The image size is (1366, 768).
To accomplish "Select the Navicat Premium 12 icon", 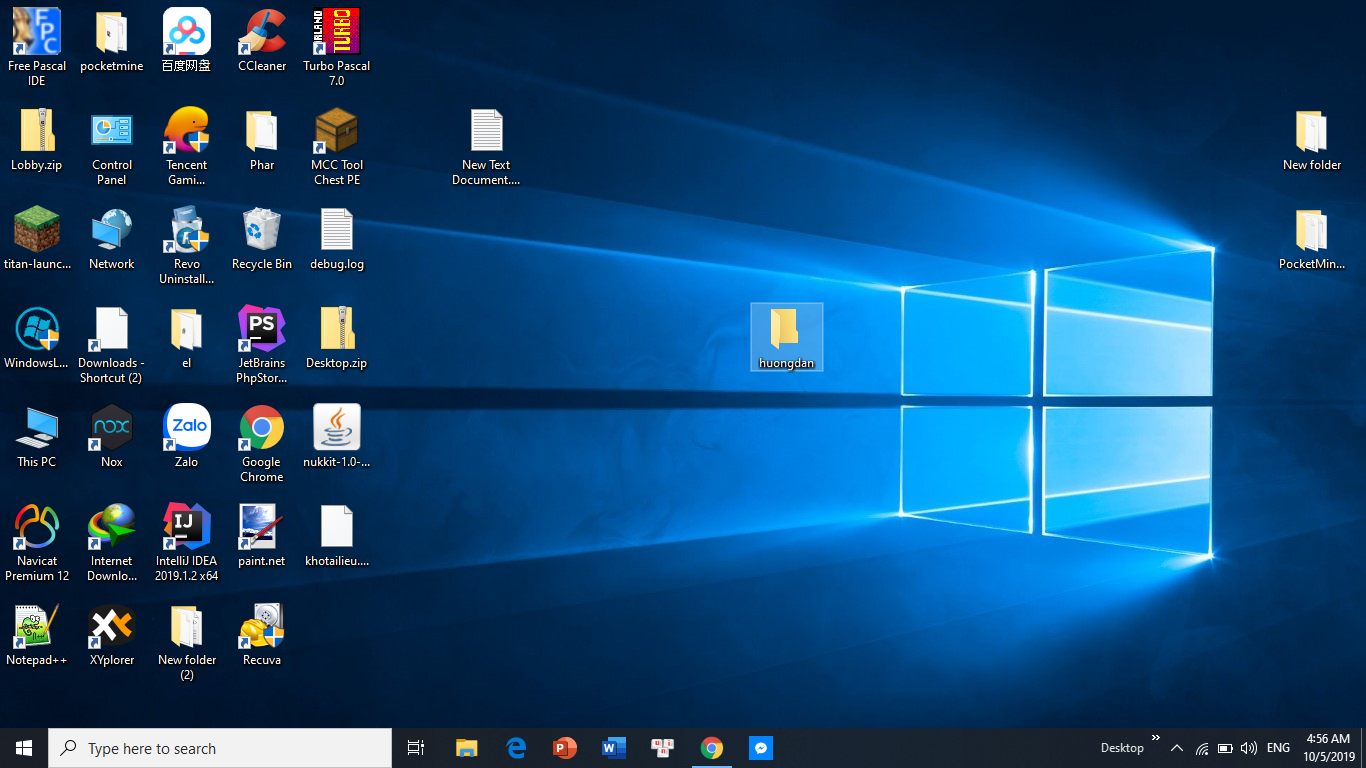I will pyautogui.click(x=37, y=527).
